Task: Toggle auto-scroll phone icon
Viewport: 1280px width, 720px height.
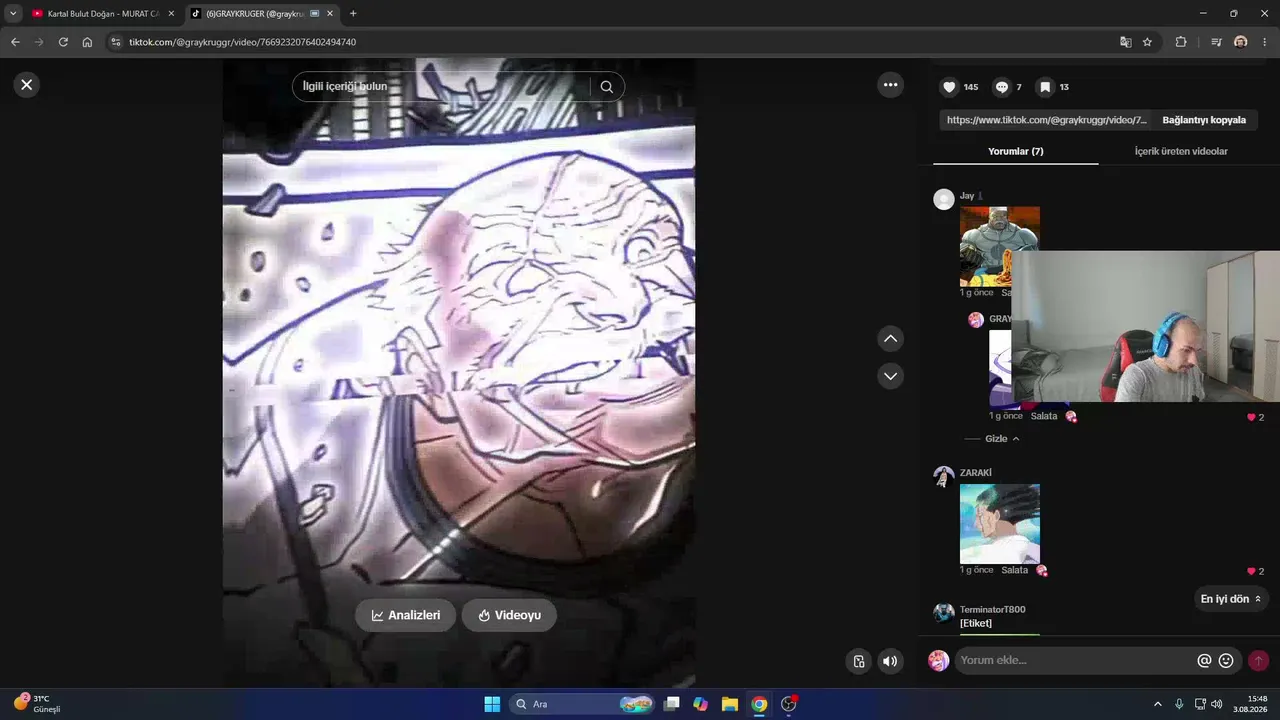Action: coord(858,661)
